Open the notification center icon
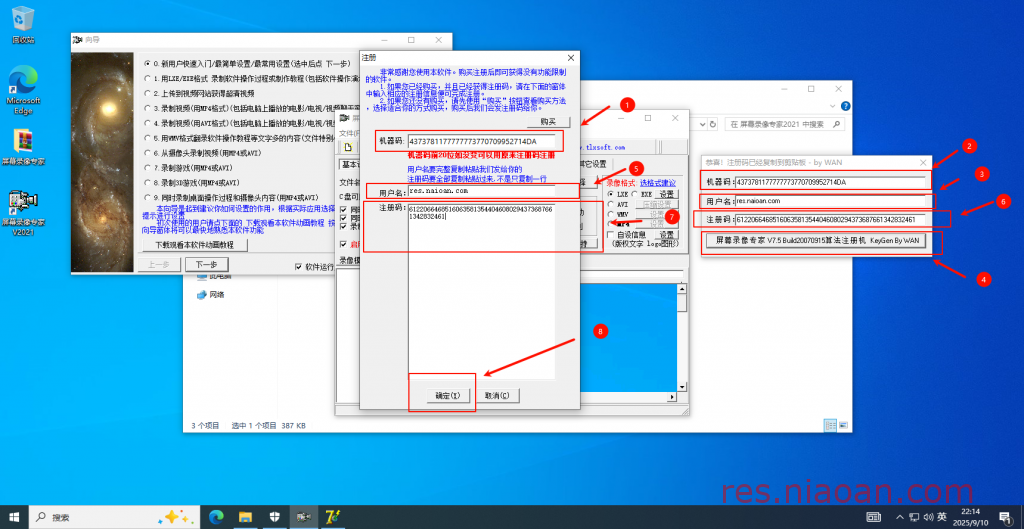This screenshot has width=1024, height=529. click(x=1007, y=517)
